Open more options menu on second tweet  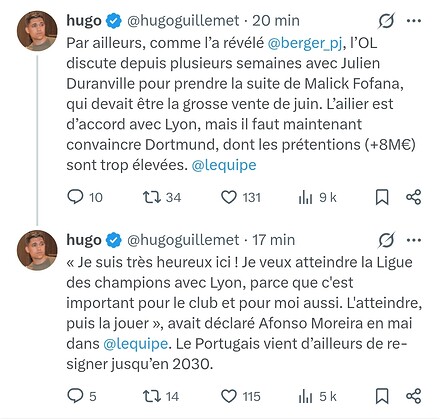414,240
